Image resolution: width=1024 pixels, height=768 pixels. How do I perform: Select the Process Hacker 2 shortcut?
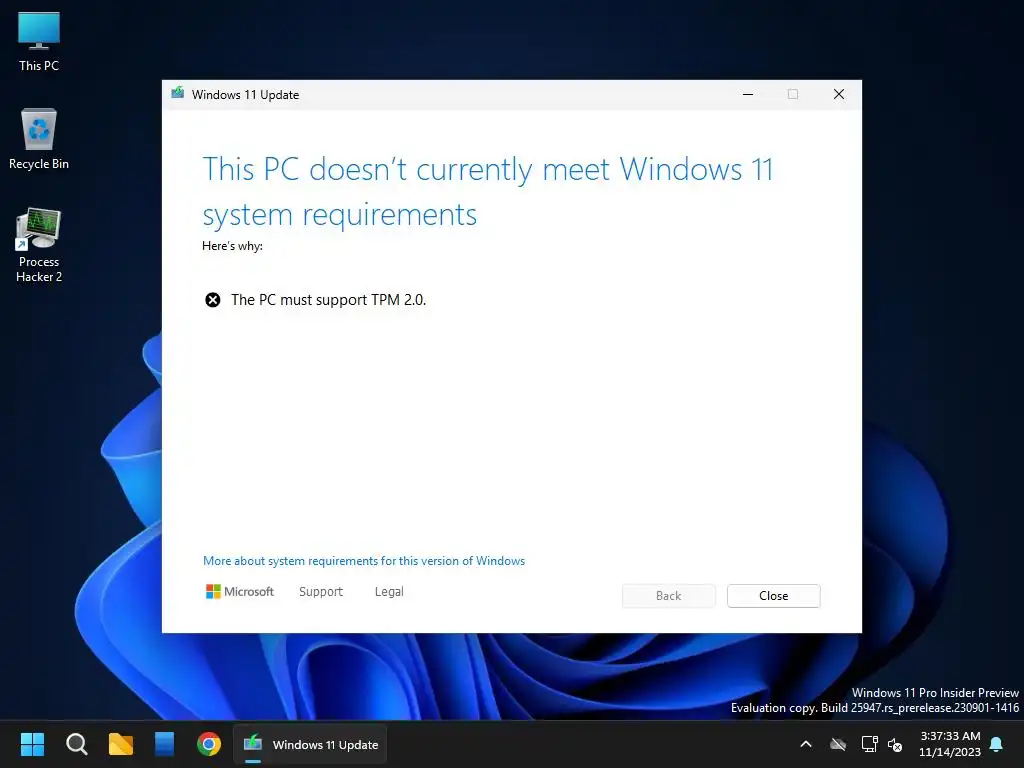(39, 245)
